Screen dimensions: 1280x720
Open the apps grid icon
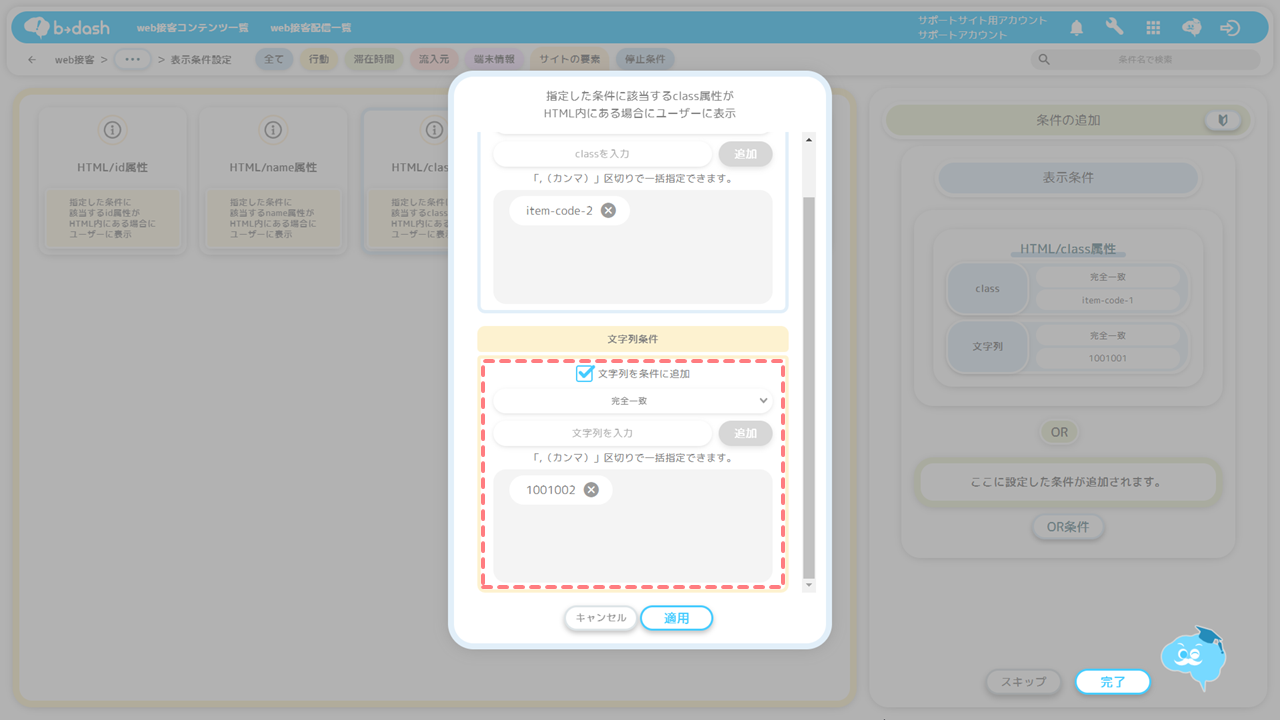pos(1153,28)
